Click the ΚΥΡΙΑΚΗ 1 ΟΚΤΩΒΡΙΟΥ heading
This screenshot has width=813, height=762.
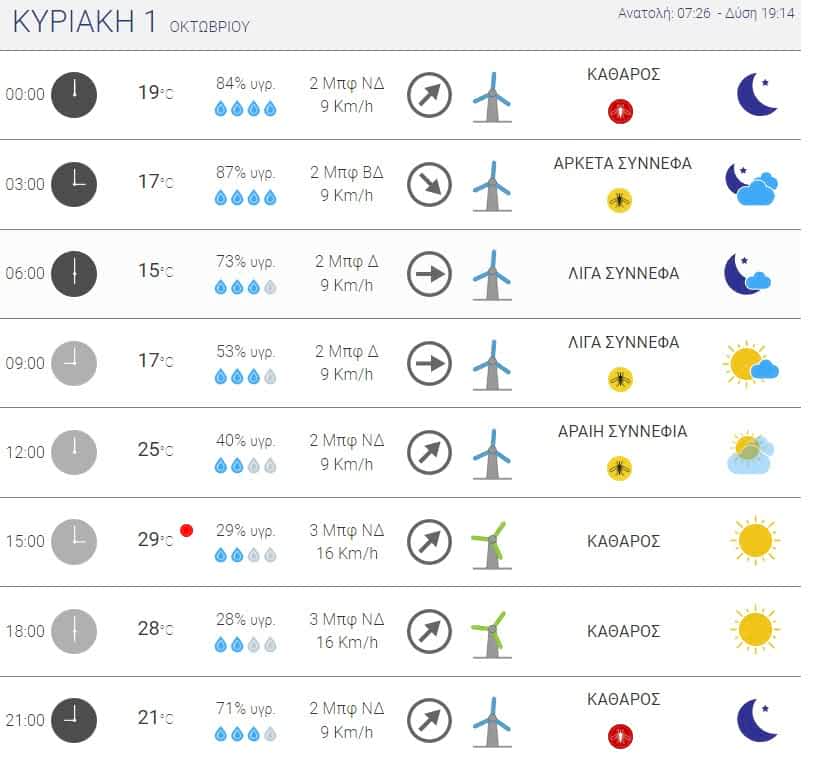131,22
